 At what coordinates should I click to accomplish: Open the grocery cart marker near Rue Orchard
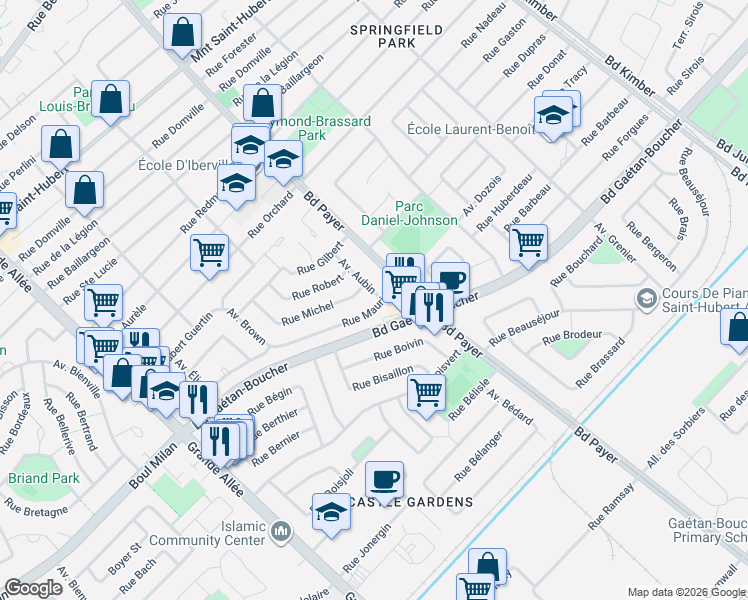[209, 254]
